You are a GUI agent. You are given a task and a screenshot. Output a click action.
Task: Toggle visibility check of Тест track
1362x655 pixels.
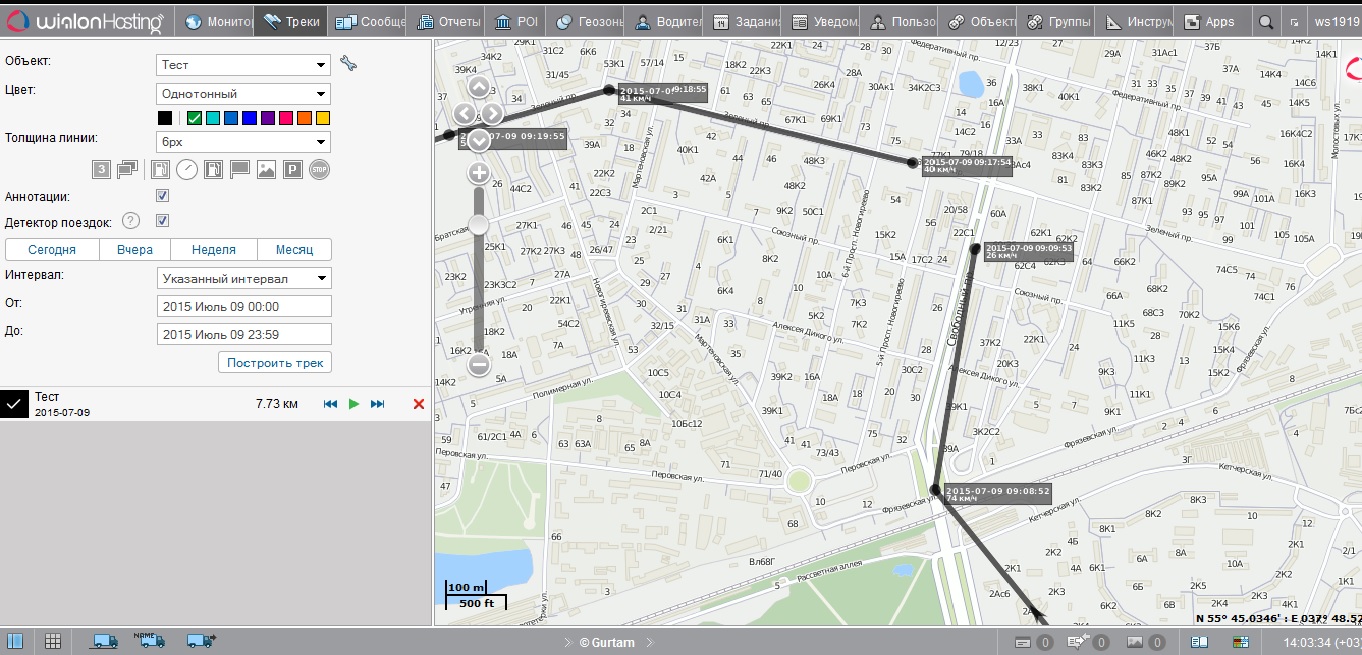click(x=14, y=404)
